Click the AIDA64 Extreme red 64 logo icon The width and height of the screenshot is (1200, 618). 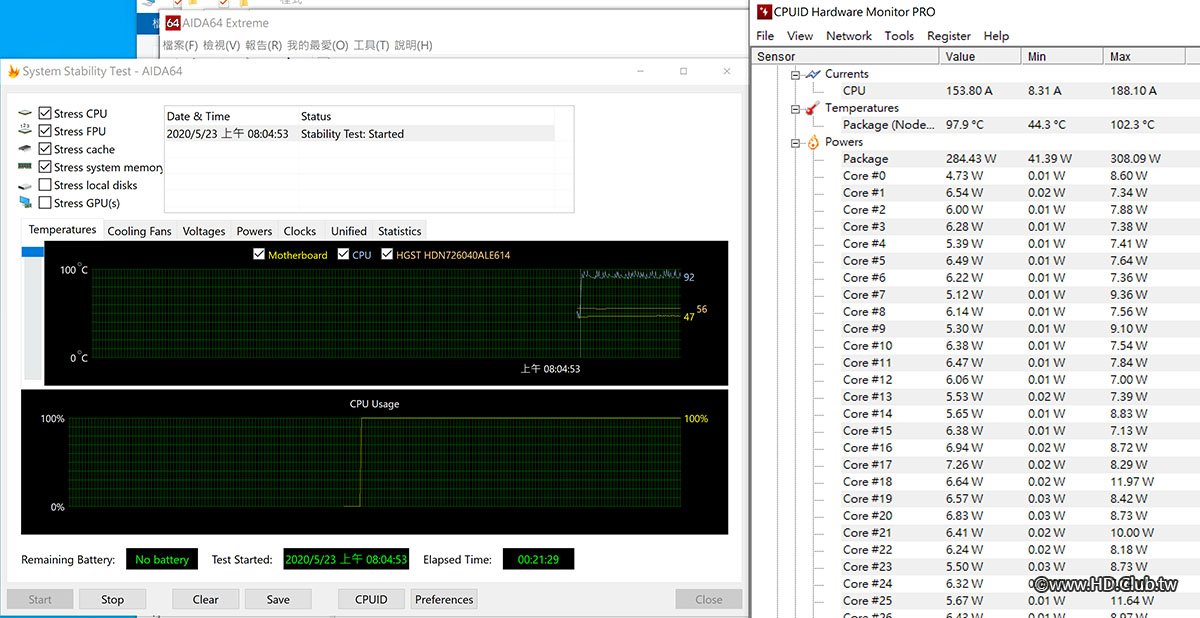tap(173, 23)
